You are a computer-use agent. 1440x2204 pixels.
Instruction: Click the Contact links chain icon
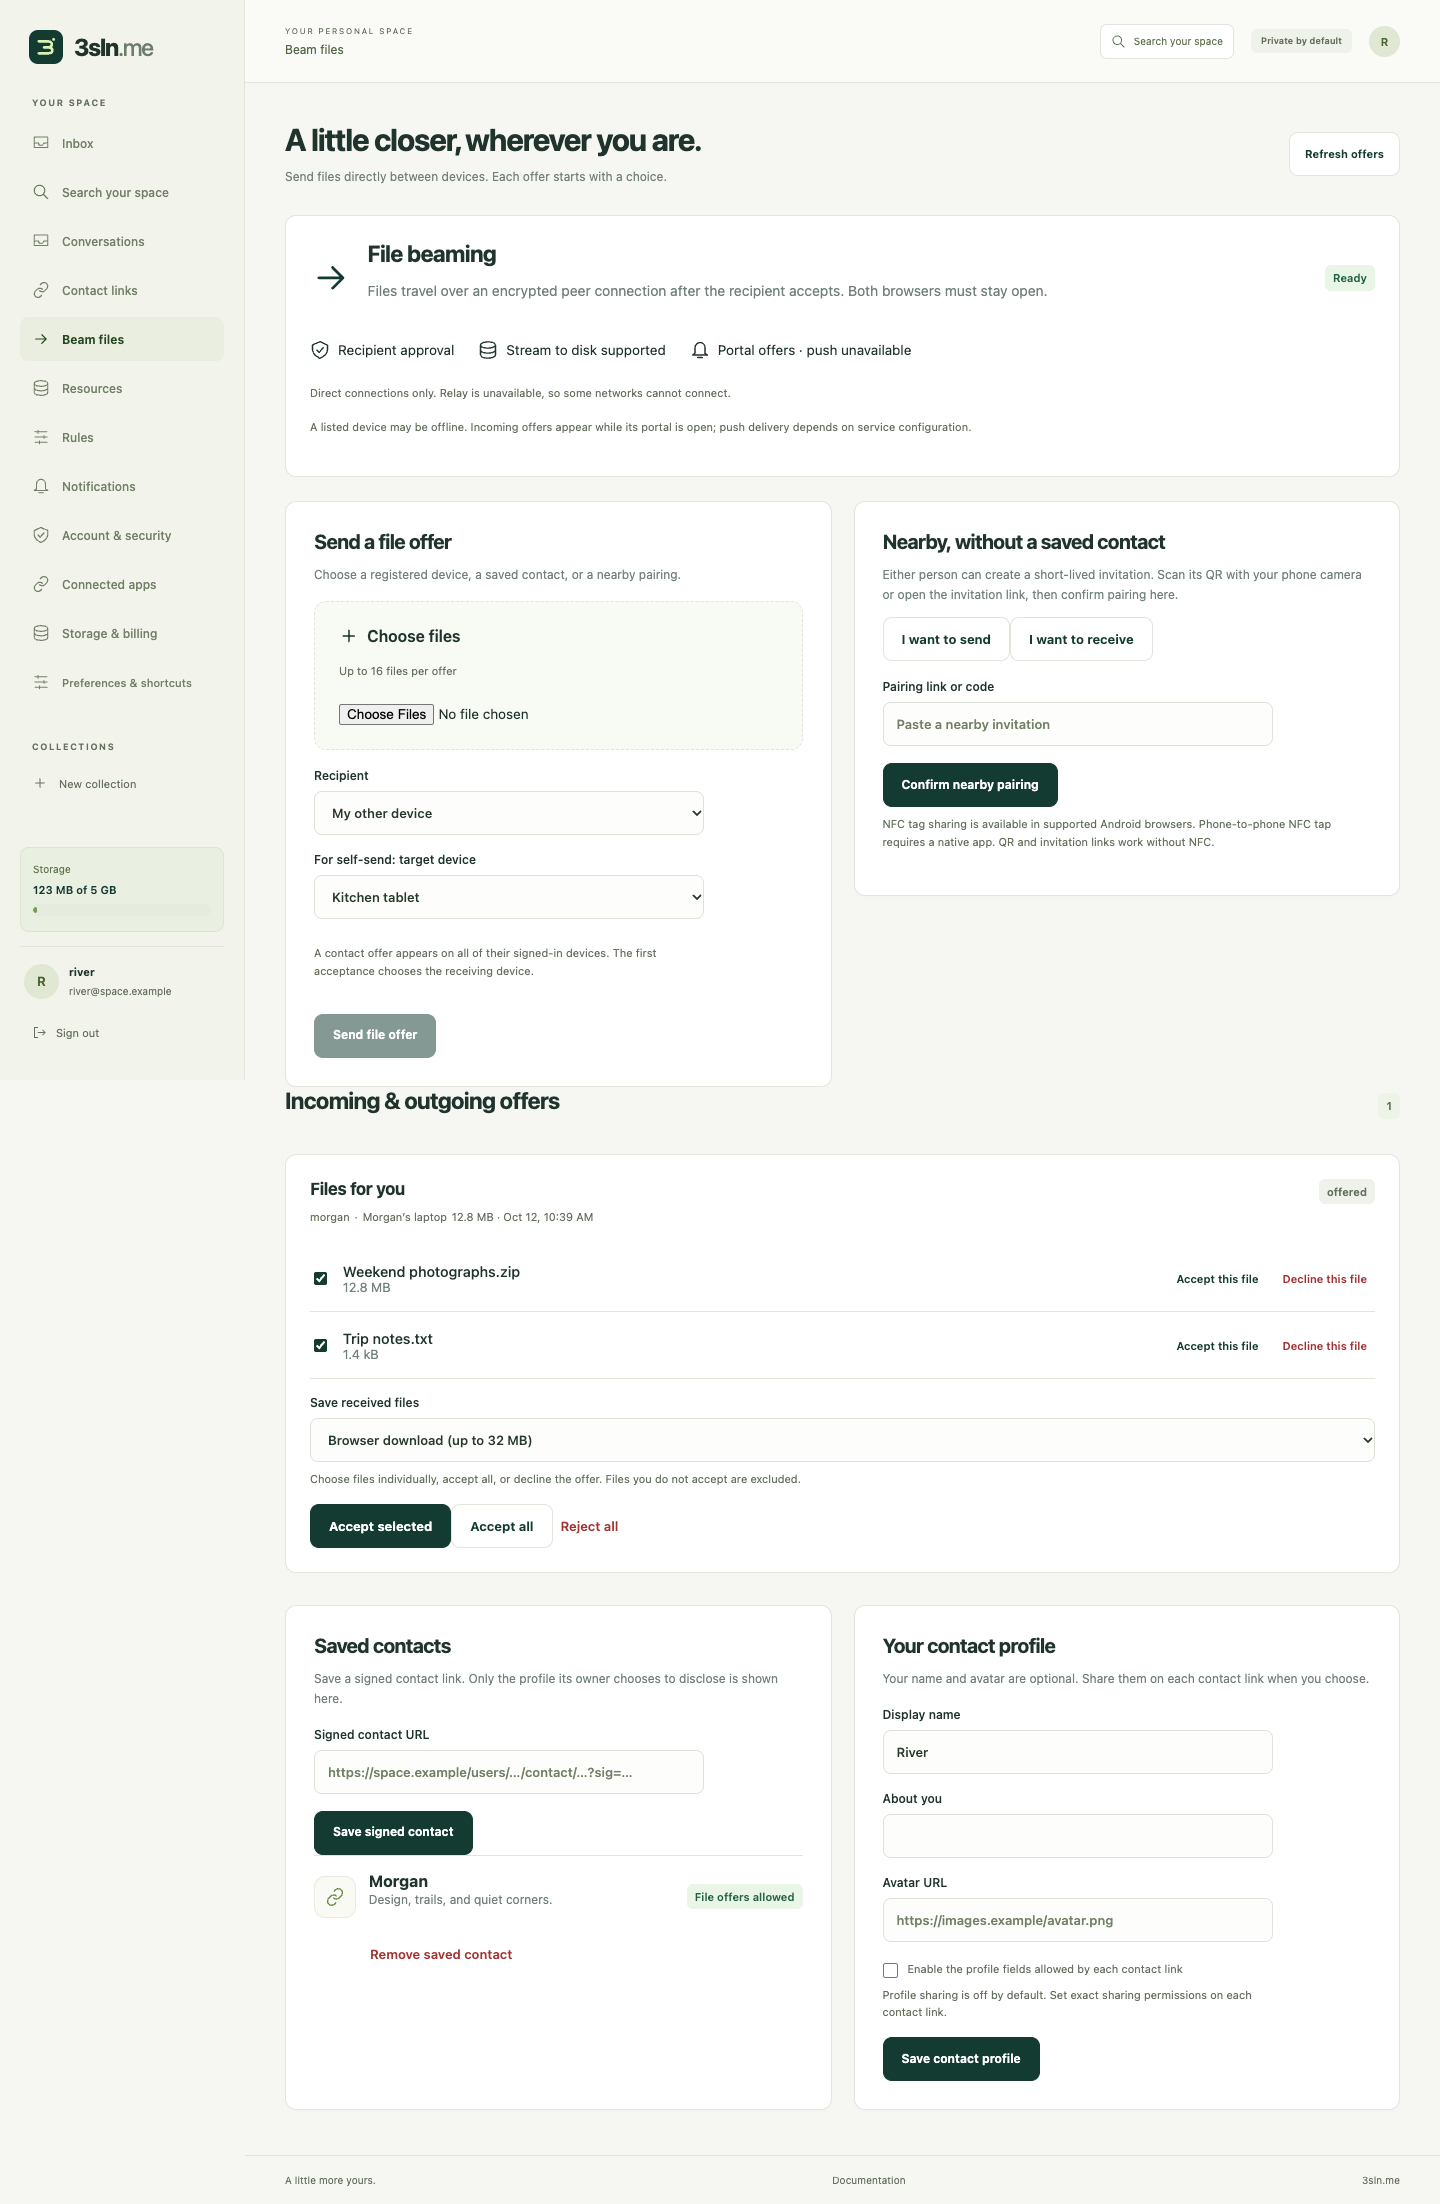coord(41,290)
